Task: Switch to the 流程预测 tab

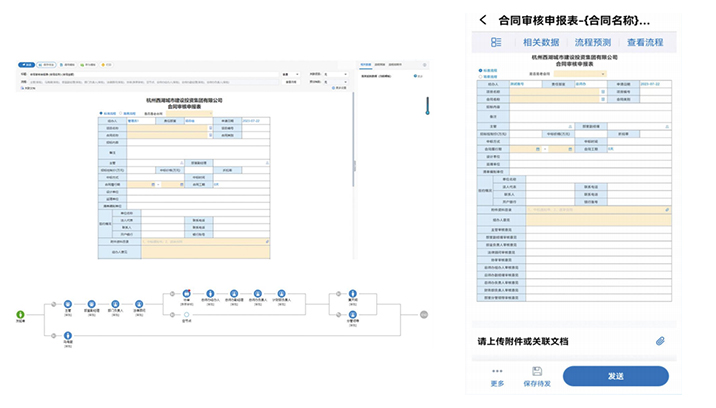Action: point(593,42)
